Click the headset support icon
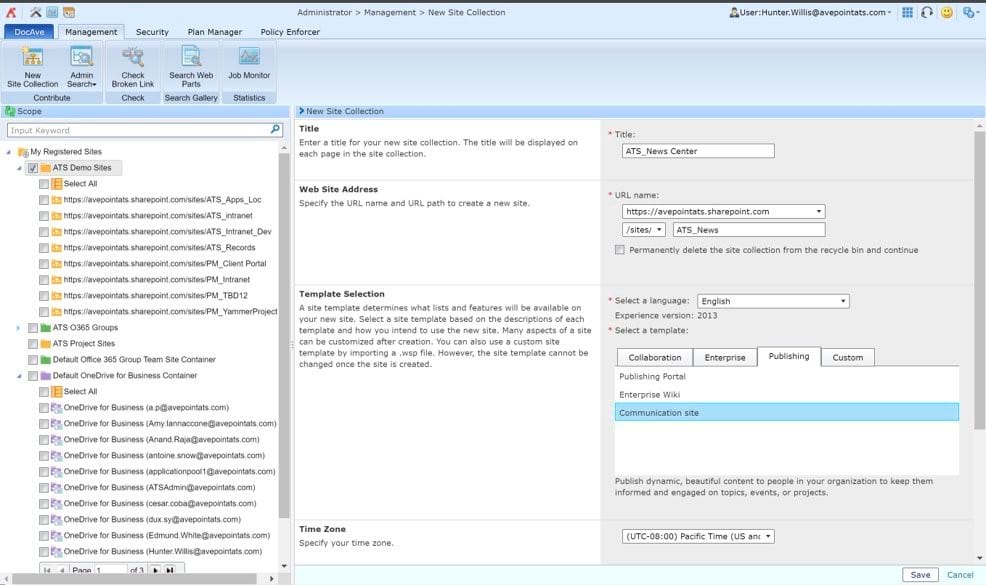The height and width of the screenshot is (585, 986). click(927, 12)
